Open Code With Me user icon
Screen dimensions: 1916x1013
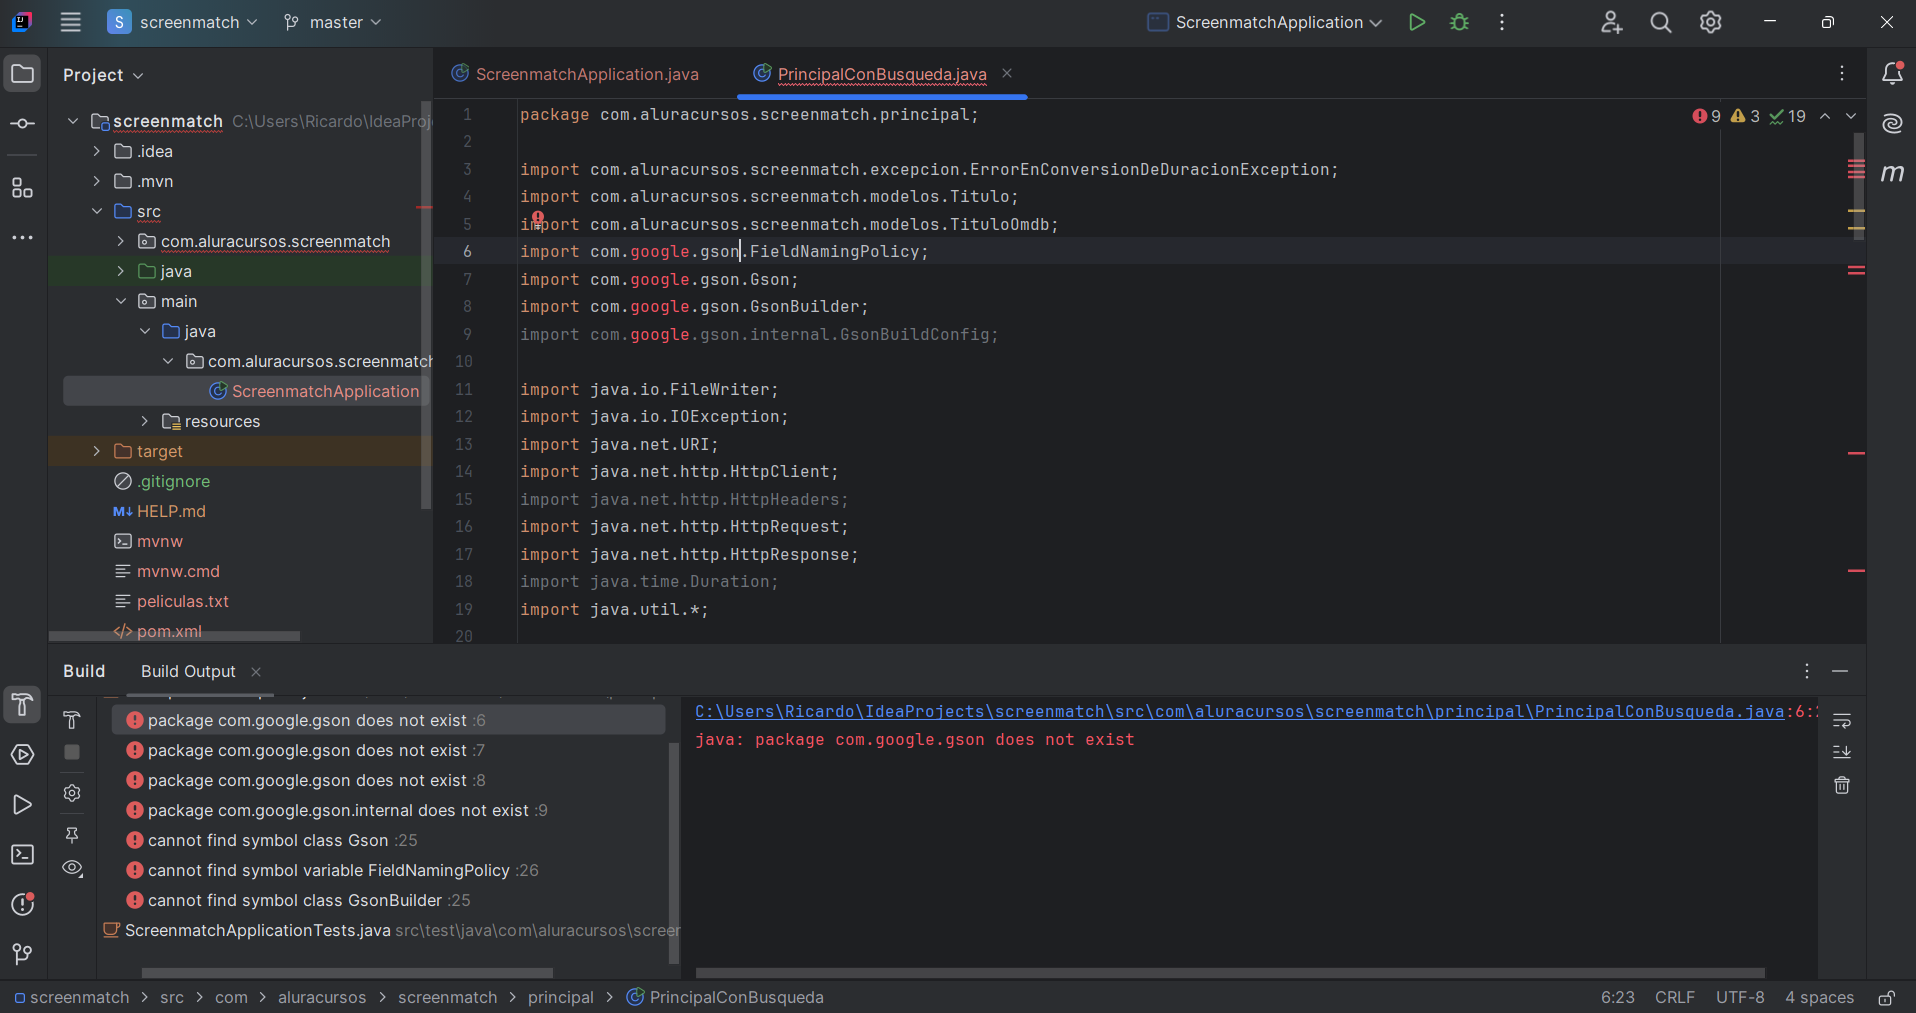[1611, 22]
